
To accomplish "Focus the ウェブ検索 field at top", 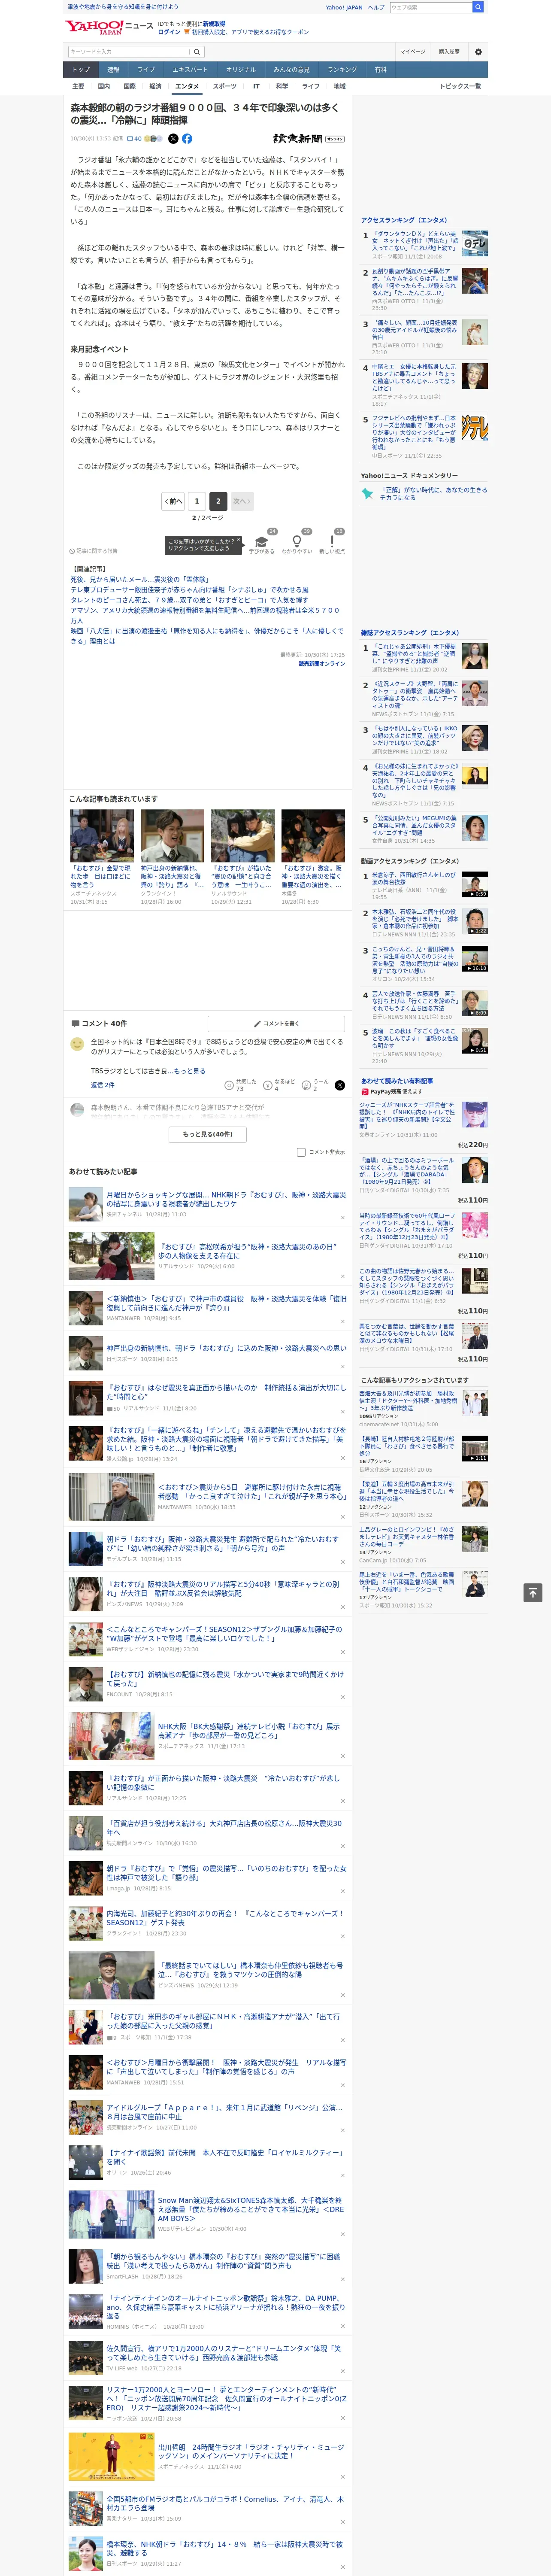I will 431,7.
